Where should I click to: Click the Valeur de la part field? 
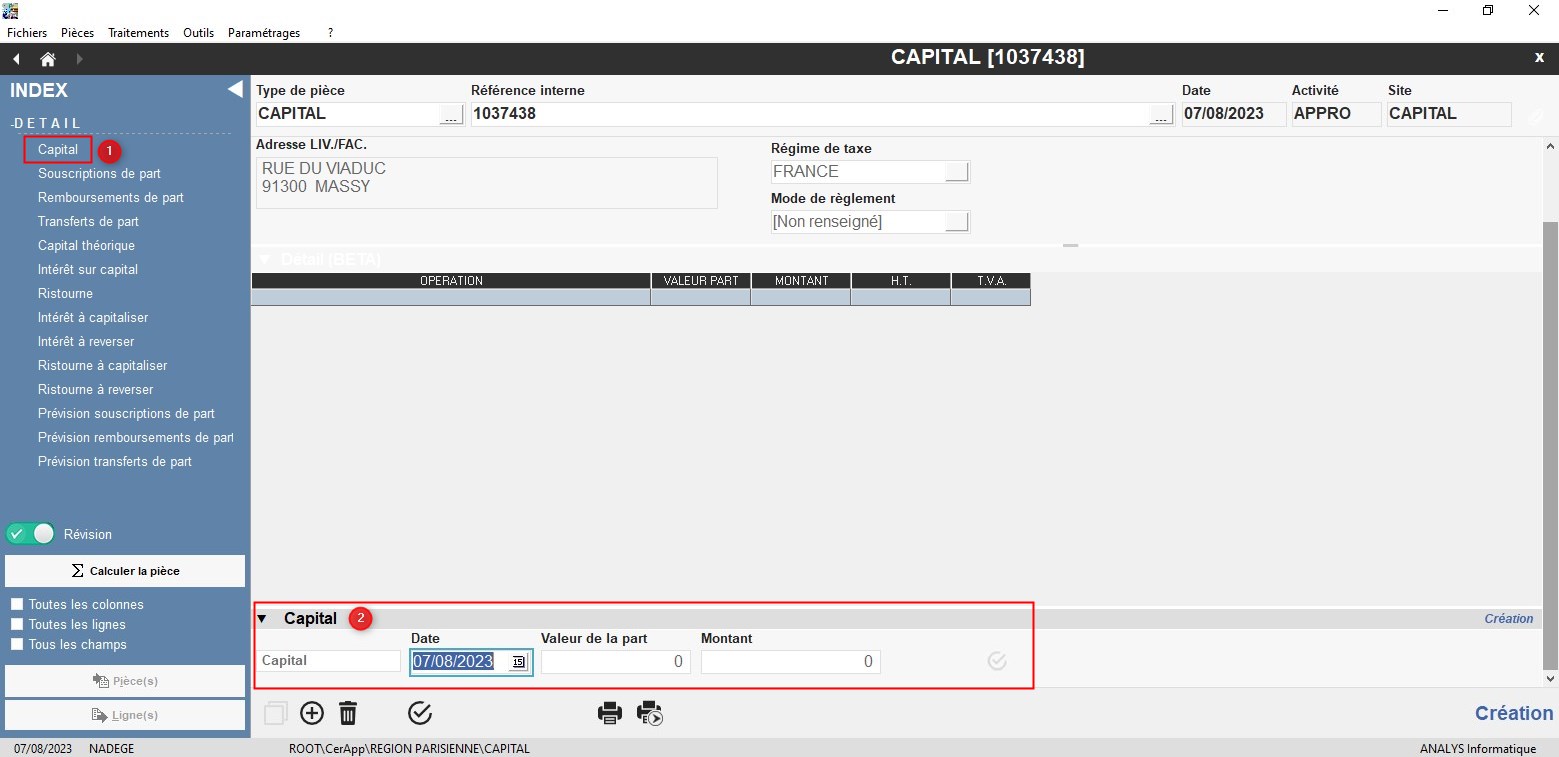coord(615,662)
